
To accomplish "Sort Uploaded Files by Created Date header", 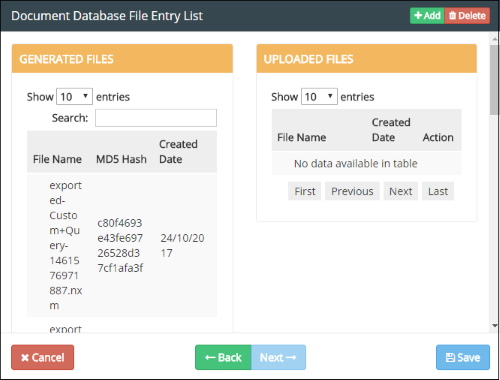I will [391, 130].
